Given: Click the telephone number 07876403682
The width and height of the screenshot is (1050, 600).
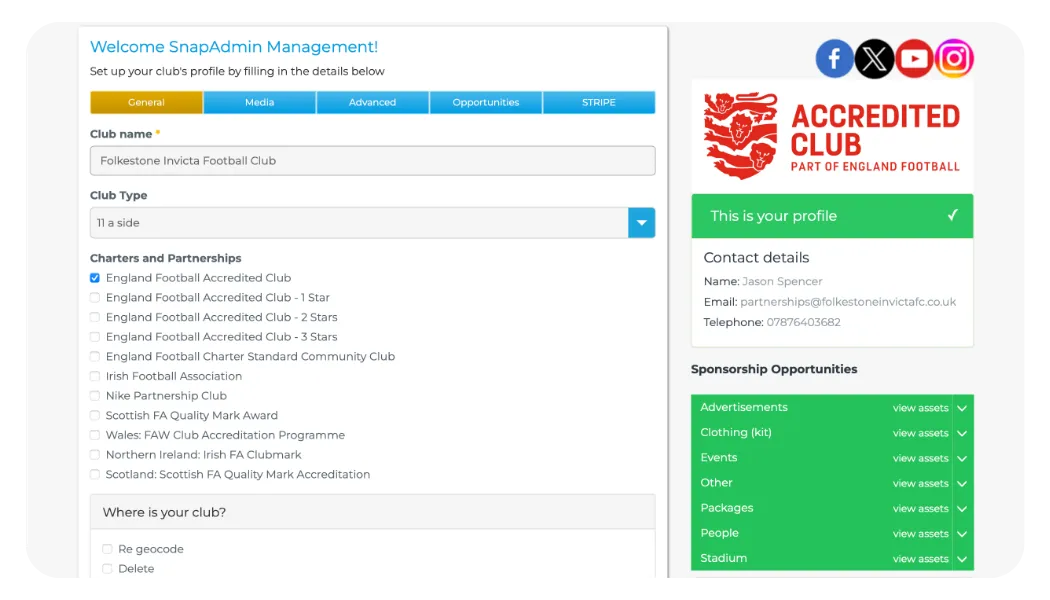Looking at the screenshot, I should click(x=803, y=322).
